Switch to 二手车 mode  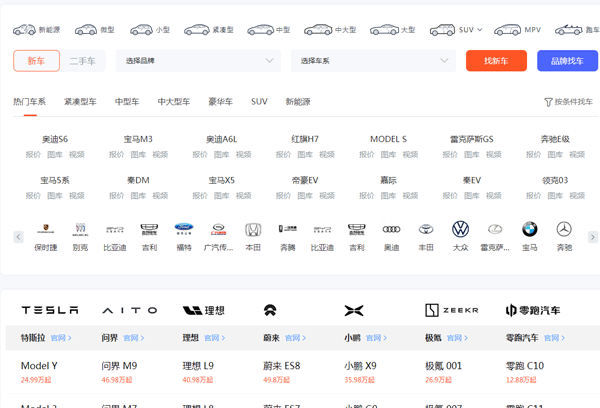click(83, 61)
